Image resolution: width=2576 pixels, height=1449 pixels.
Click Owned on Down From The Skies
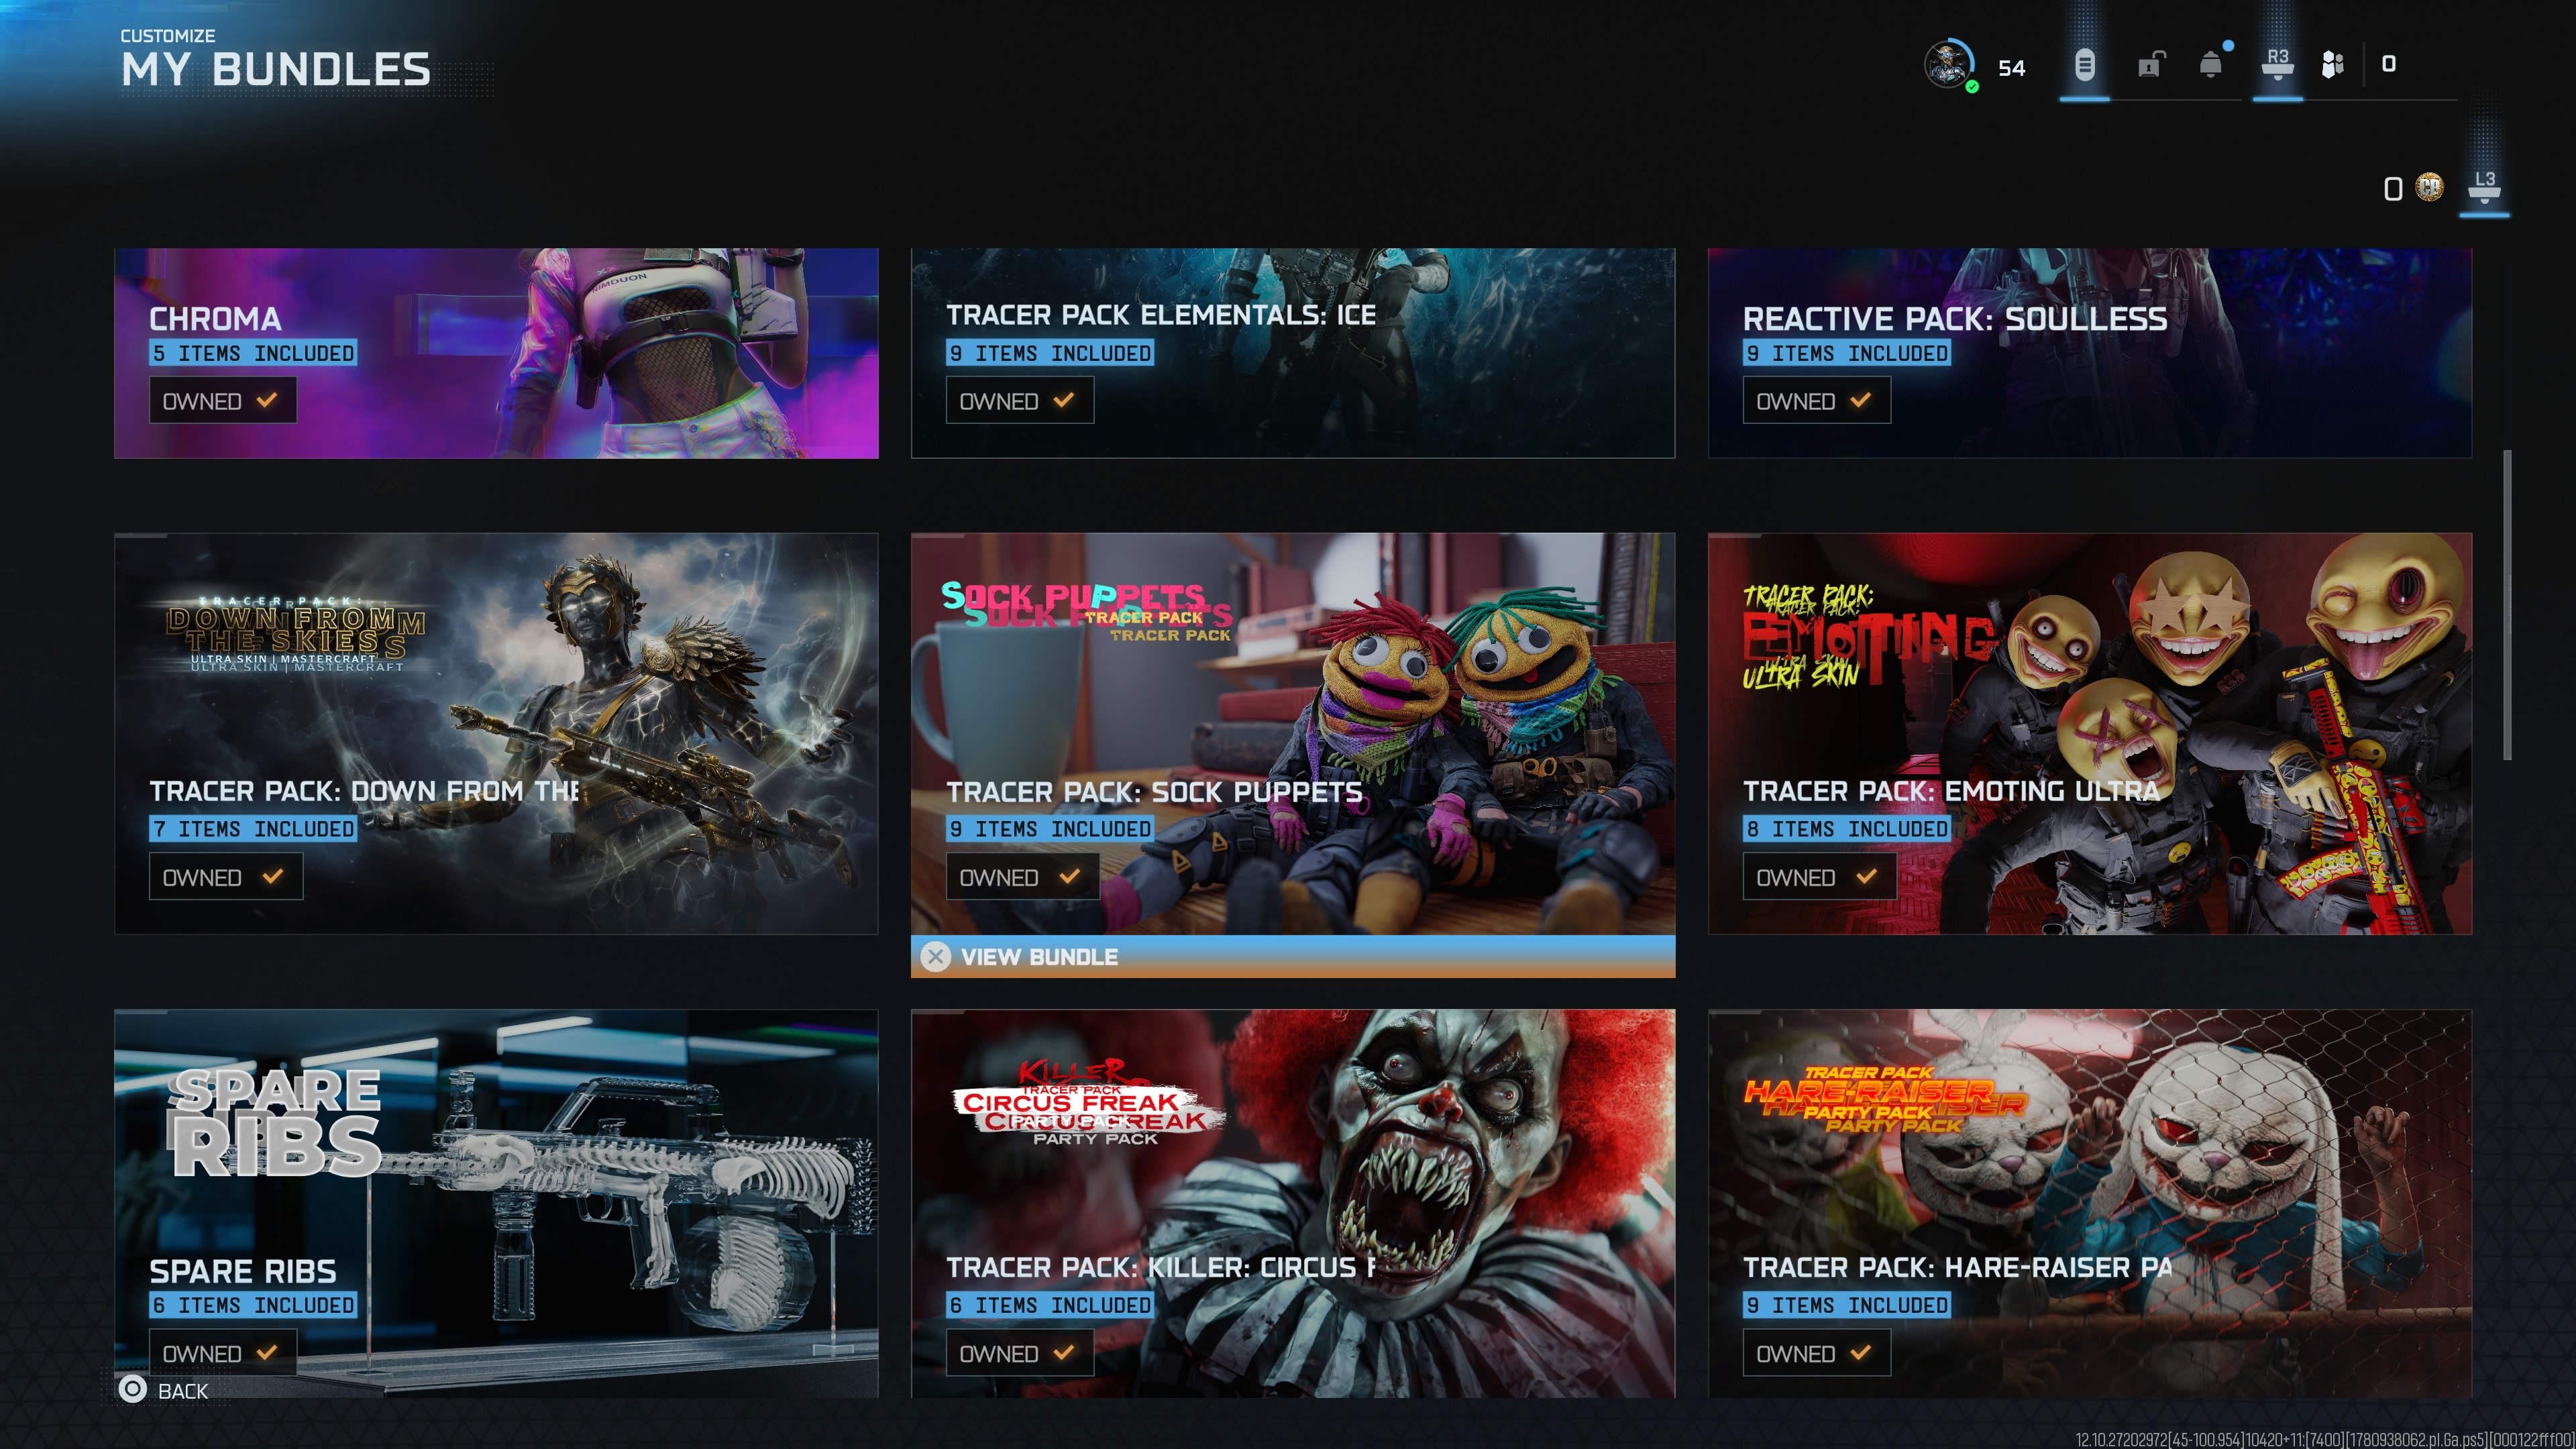[226, 877]
